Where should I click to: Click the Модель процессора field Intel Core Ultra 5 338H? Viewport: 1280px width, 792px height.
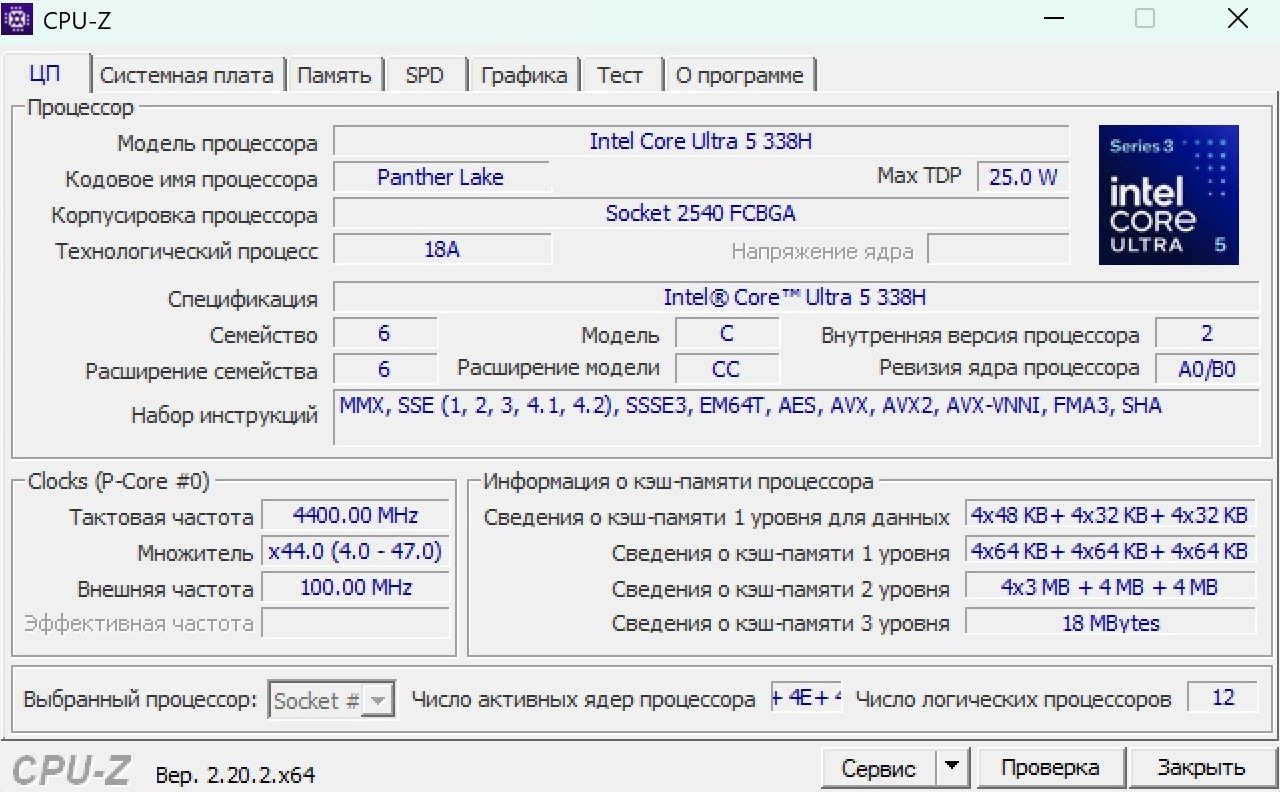pos(701,142)
